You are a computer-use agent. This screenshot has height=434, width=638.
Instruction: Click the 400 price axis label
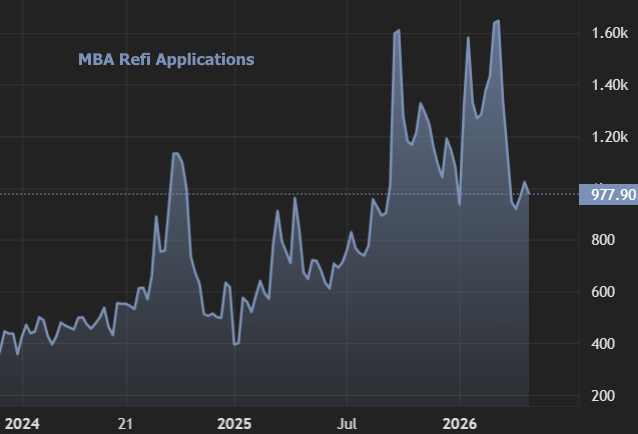[x=602, y=344]
